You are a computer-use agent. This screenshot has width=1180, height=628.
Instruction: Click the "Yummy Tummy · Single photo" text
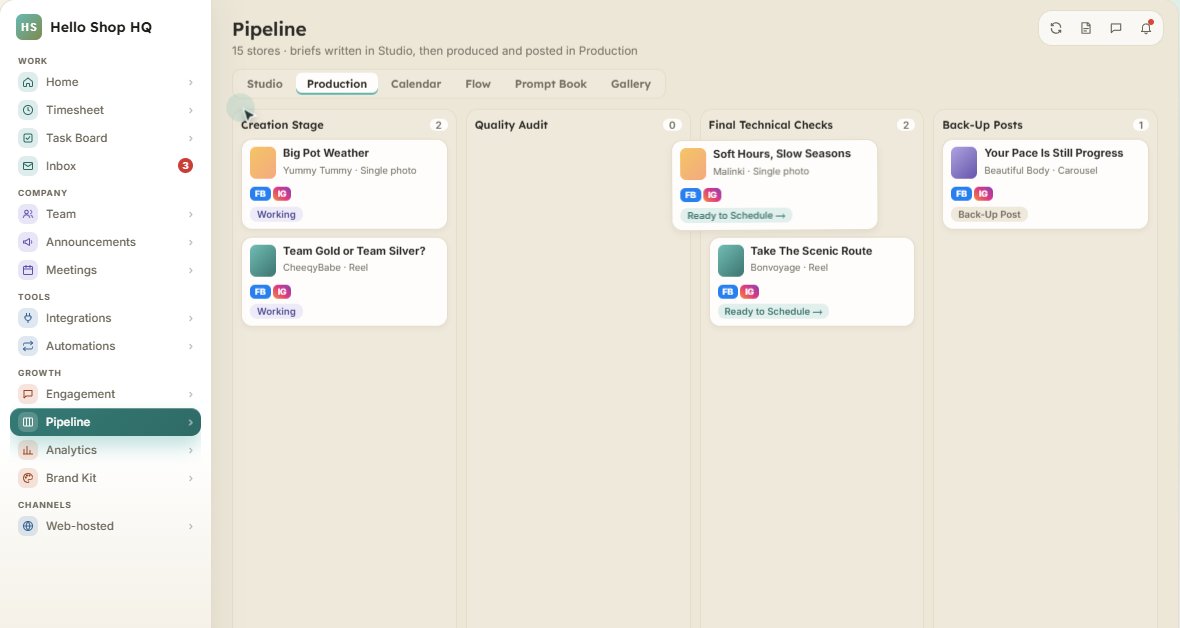[x=349, y=171]
